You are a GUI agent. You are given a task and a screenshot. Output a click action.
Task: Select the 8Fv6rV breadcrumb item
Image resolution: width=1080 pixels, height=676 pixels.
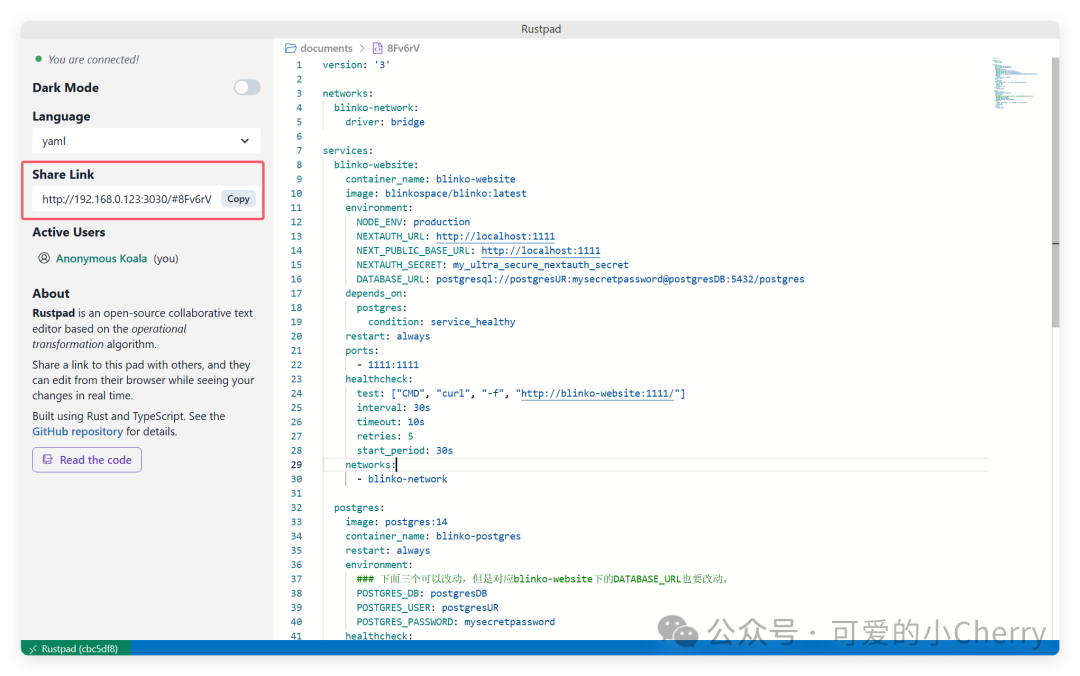click(x=403, y=48)
